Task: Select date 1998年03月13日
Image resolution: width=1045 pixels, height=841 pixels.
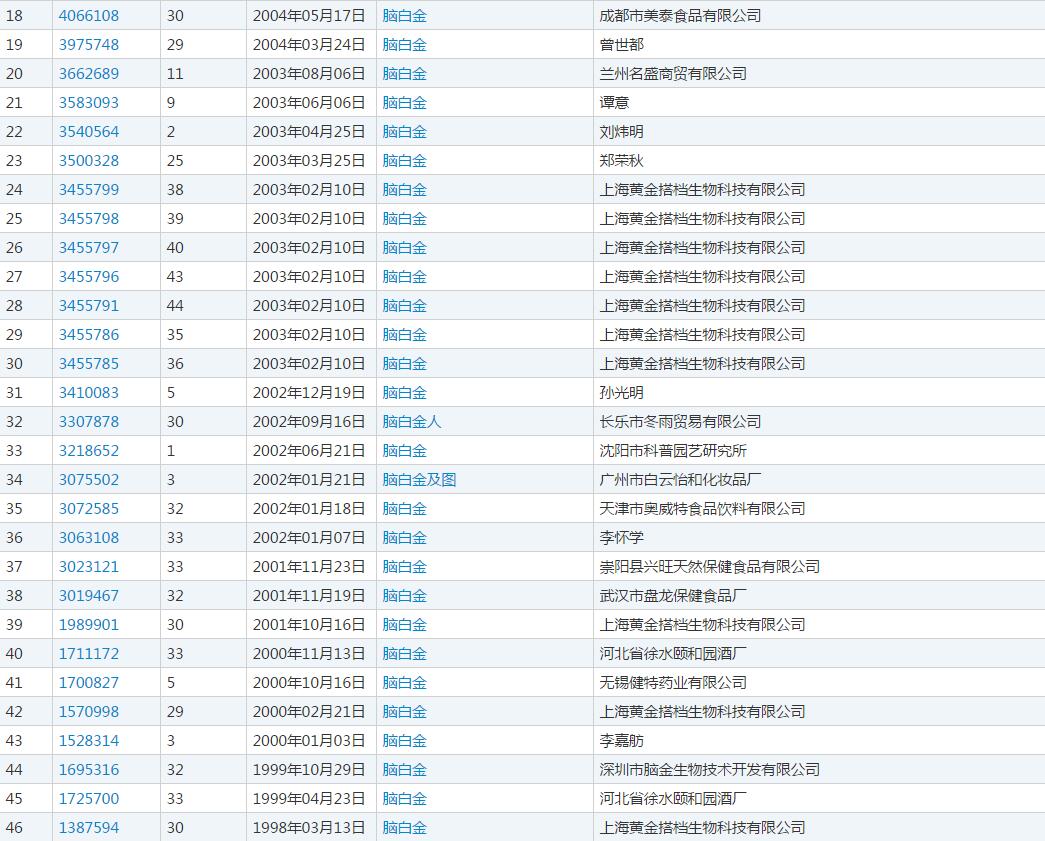Action: click(x=309, y=827)
